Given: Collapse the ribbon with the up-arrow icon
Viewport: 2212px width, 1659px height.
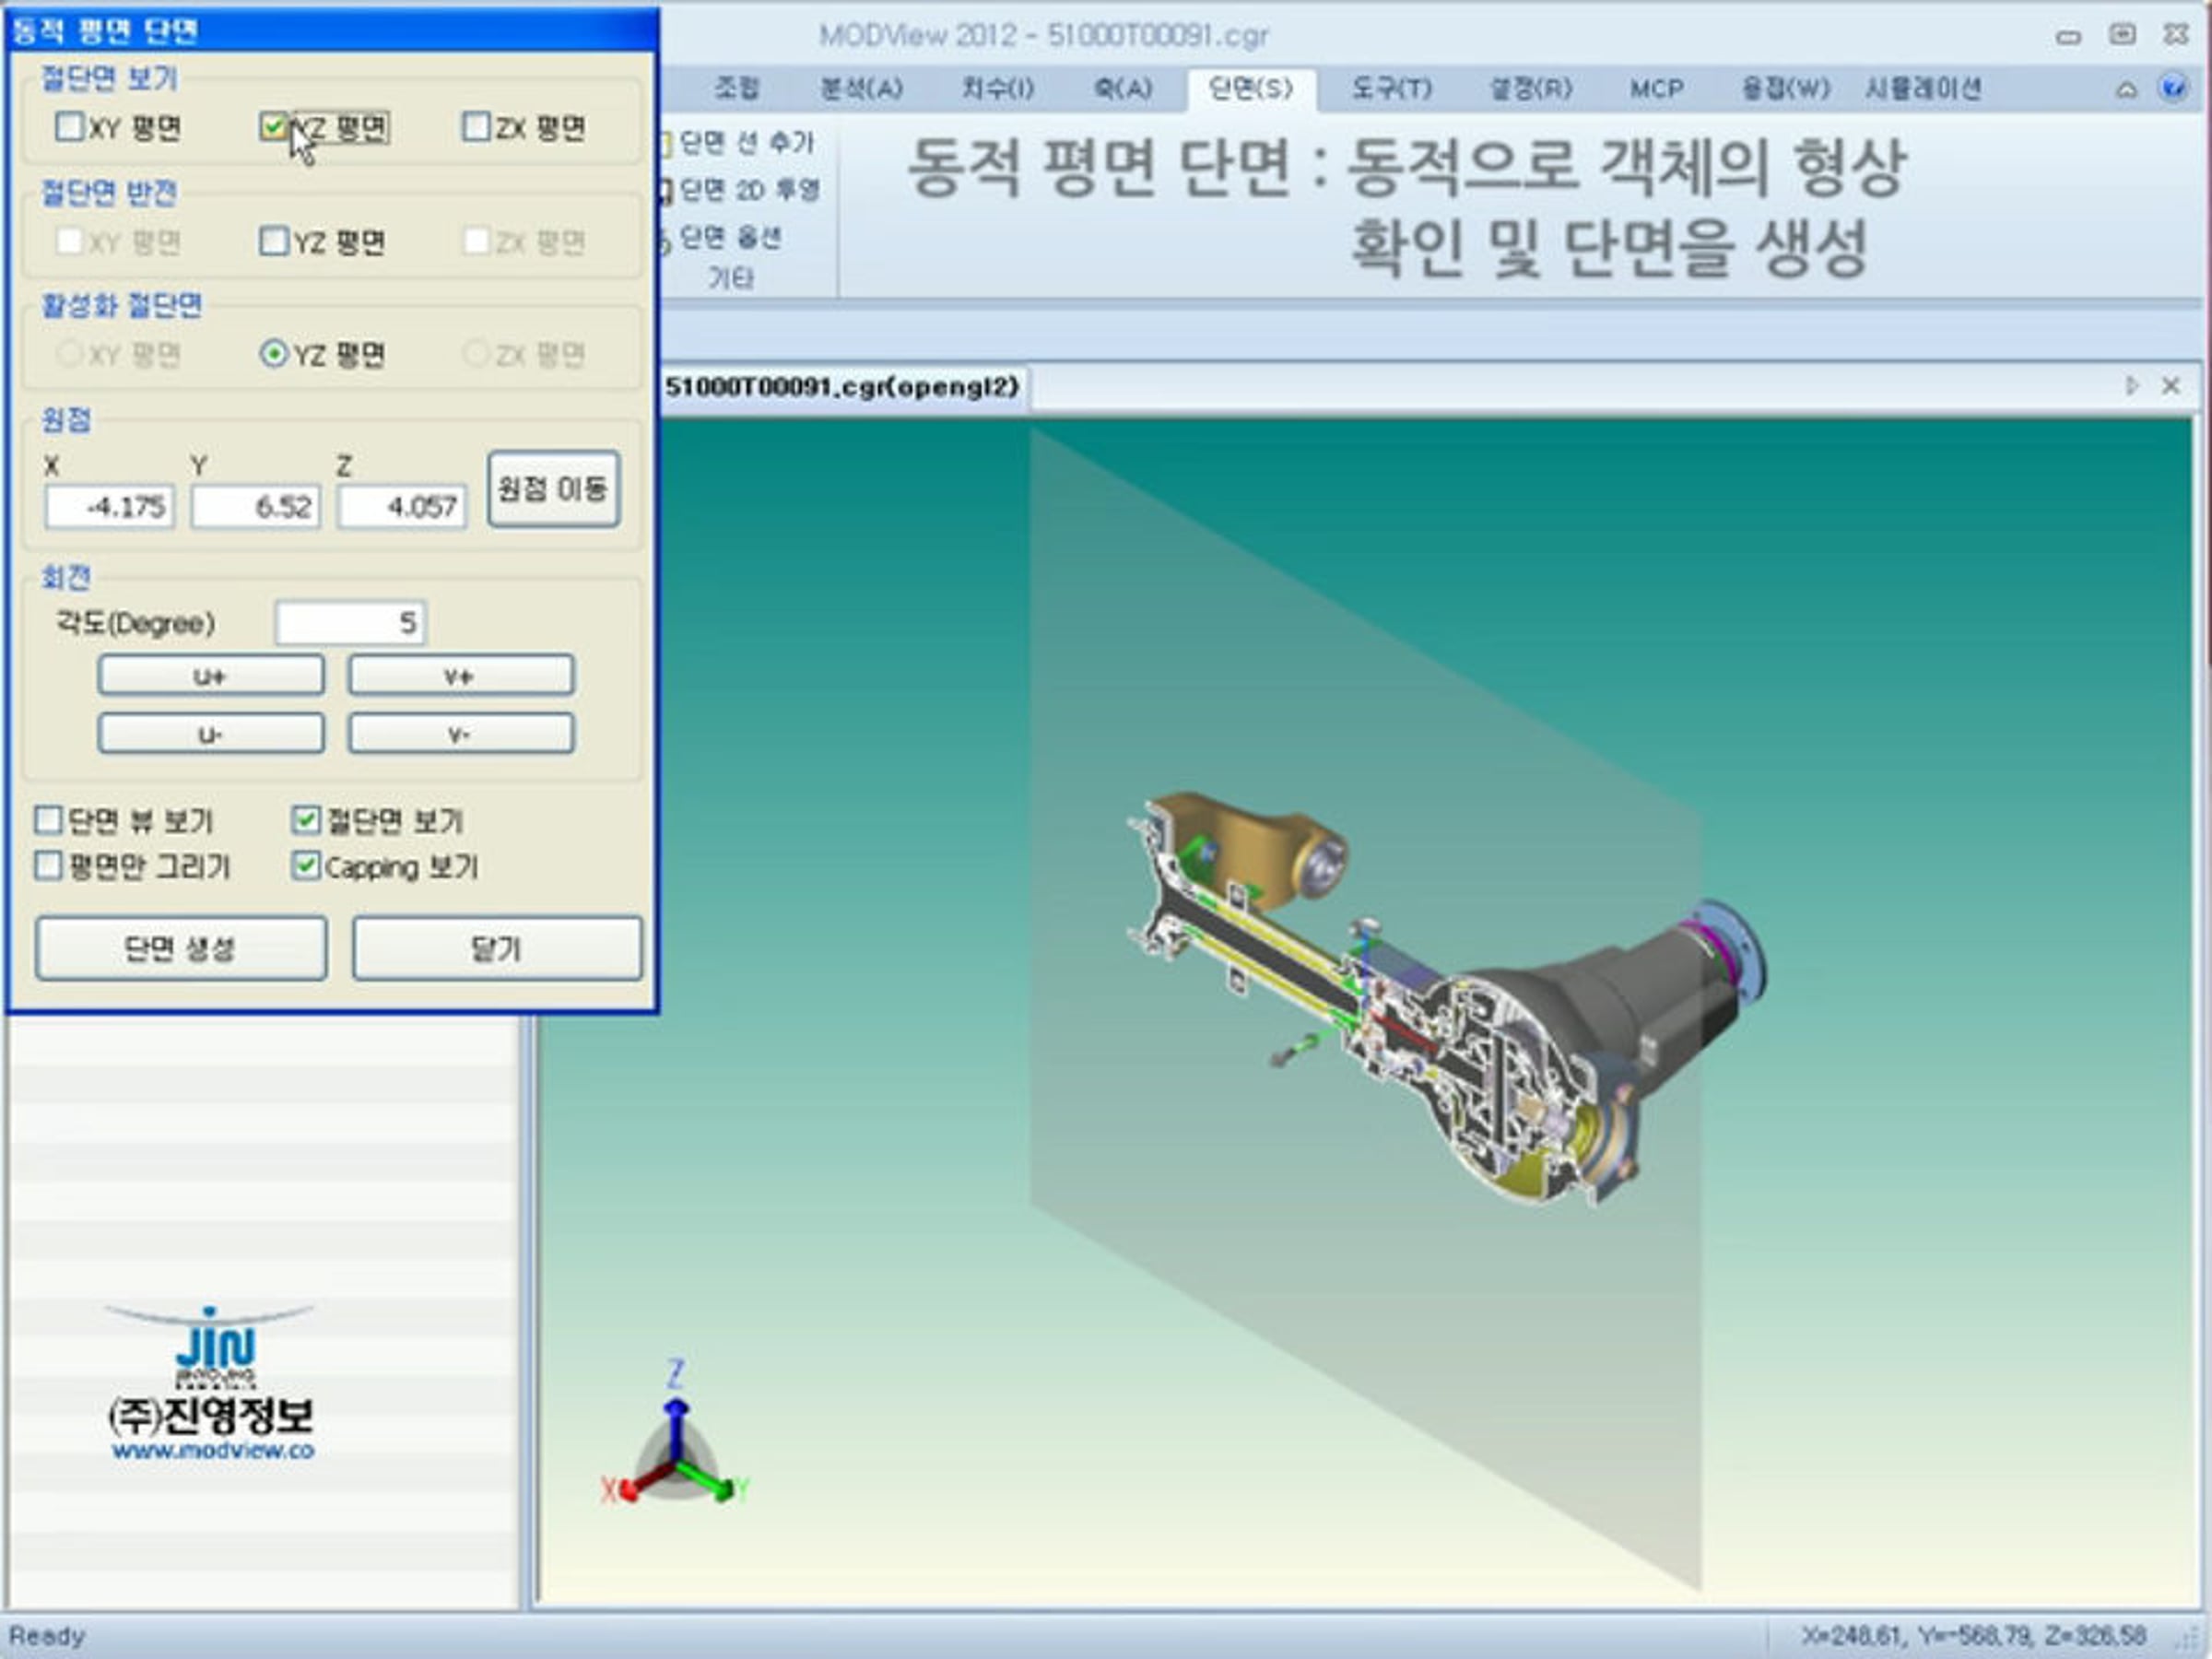Looking at the screenshot, I should pyautogui.click(x=2126, y=90).
